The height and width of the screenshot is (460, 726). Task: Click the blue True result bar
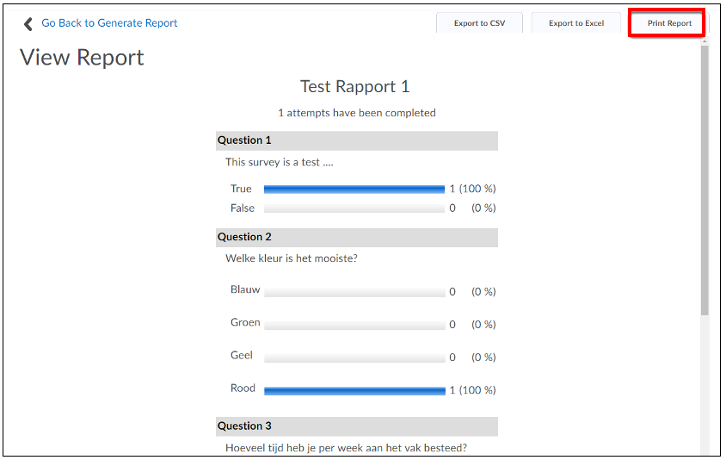tap(354, 189)
